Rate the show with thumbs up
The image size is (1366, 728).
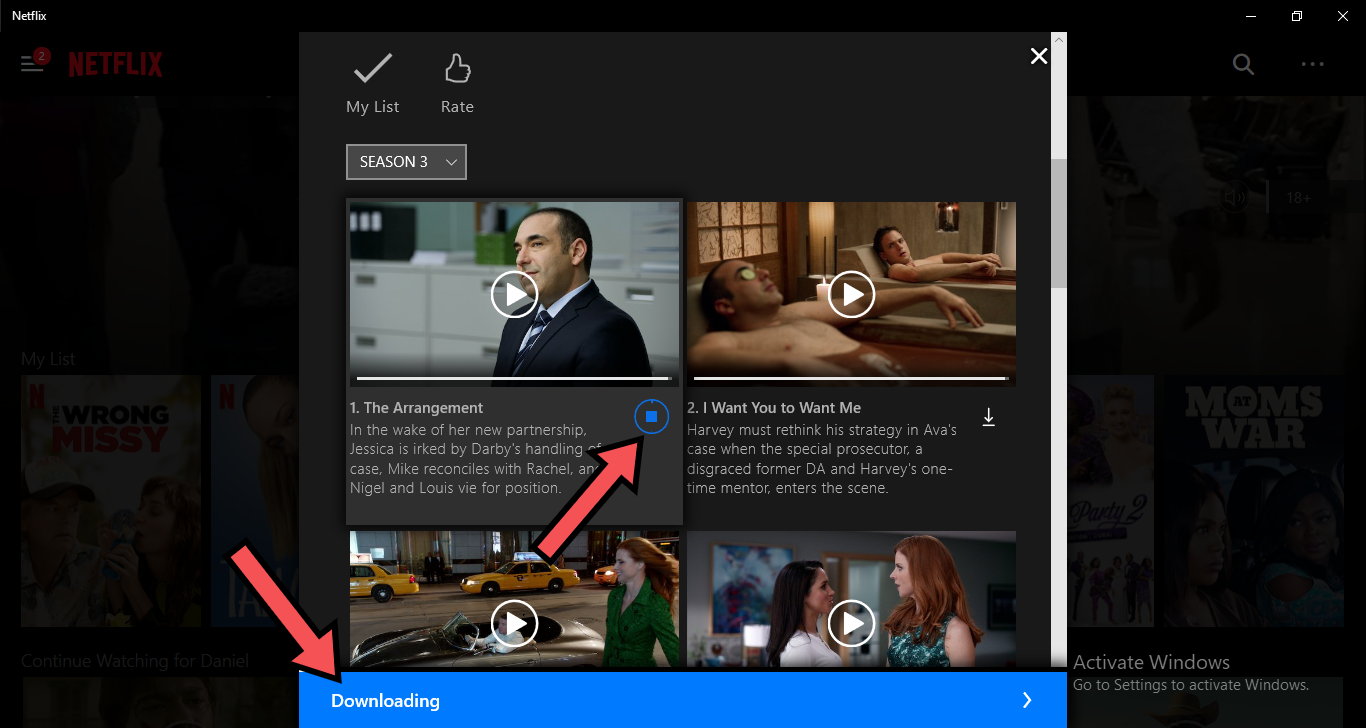click(x=457, y=69)
